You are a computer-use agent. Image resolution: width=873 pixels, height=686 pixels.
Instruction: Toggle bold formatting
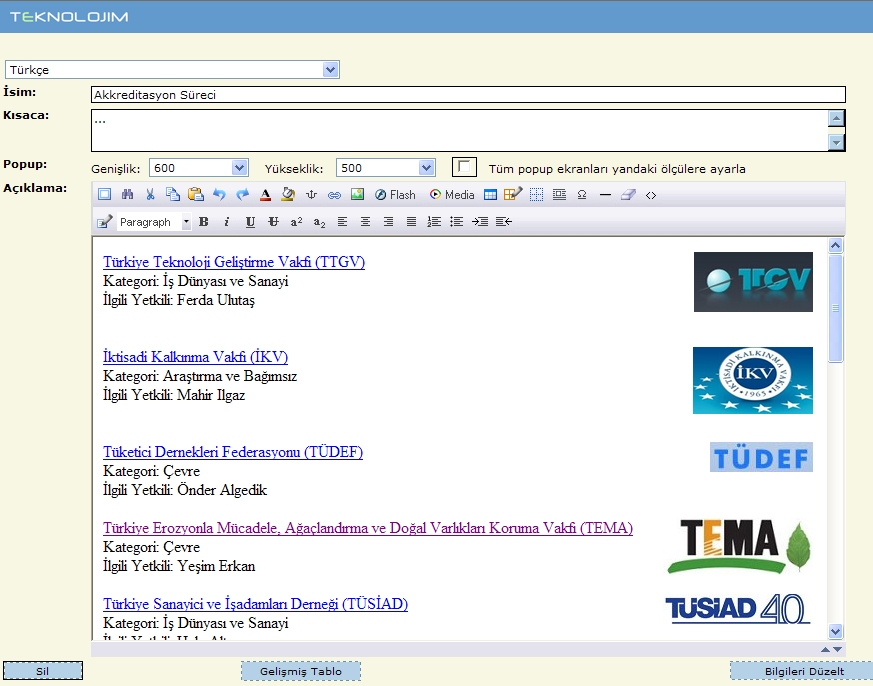pyautogui.click(x=204, y=222)
